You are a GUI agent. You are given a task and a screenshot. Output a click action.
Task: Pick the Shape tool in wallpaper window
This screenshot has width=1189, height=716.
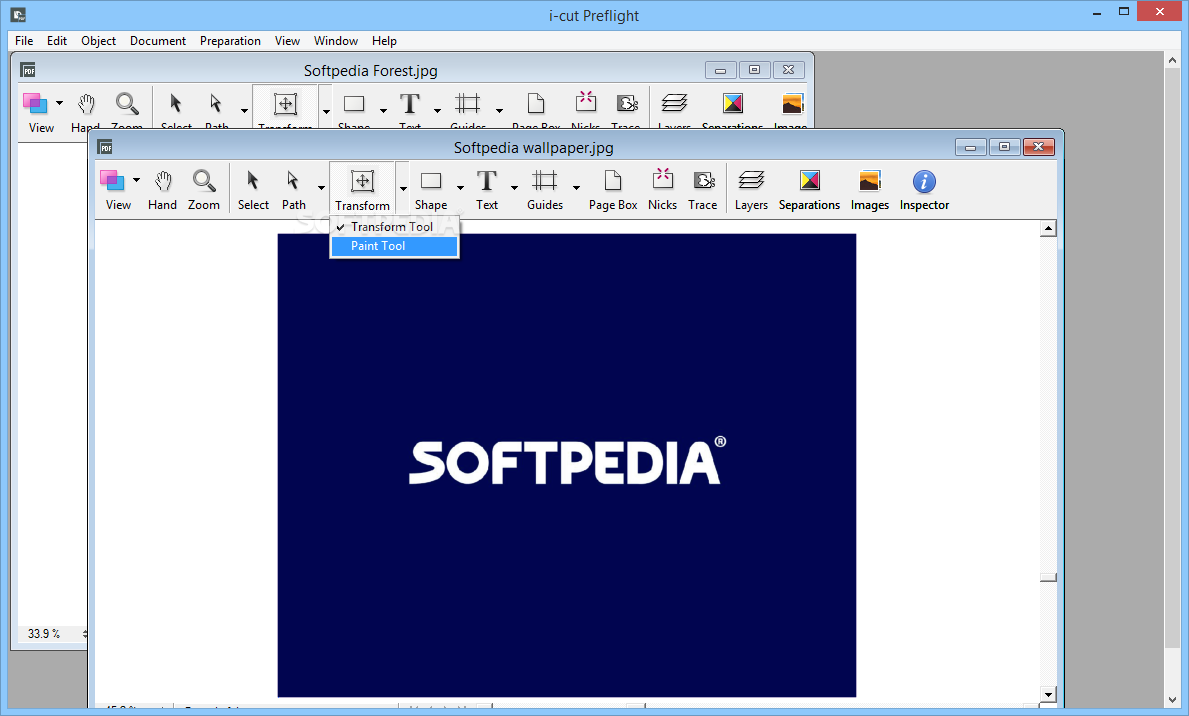pyautogui.click(x=431, y=190)
